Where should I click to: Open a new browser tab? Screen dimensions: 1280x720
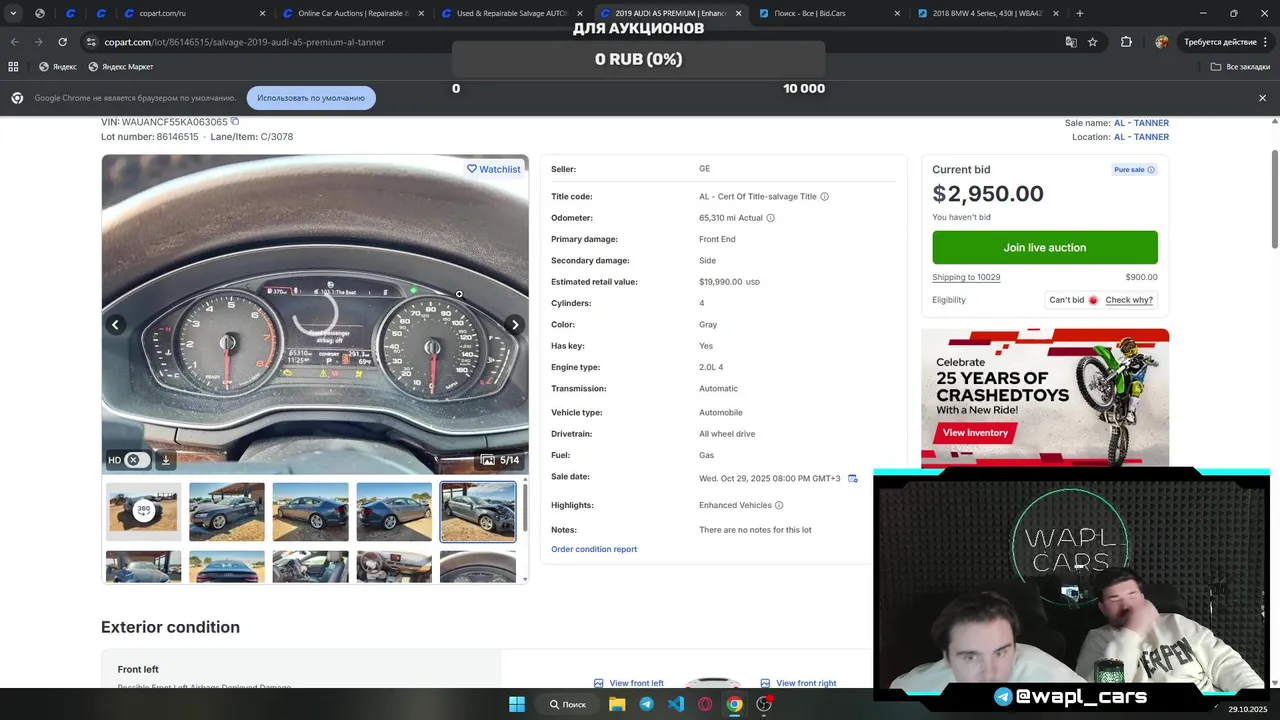pyautogui.click(x=1080, y=14)
